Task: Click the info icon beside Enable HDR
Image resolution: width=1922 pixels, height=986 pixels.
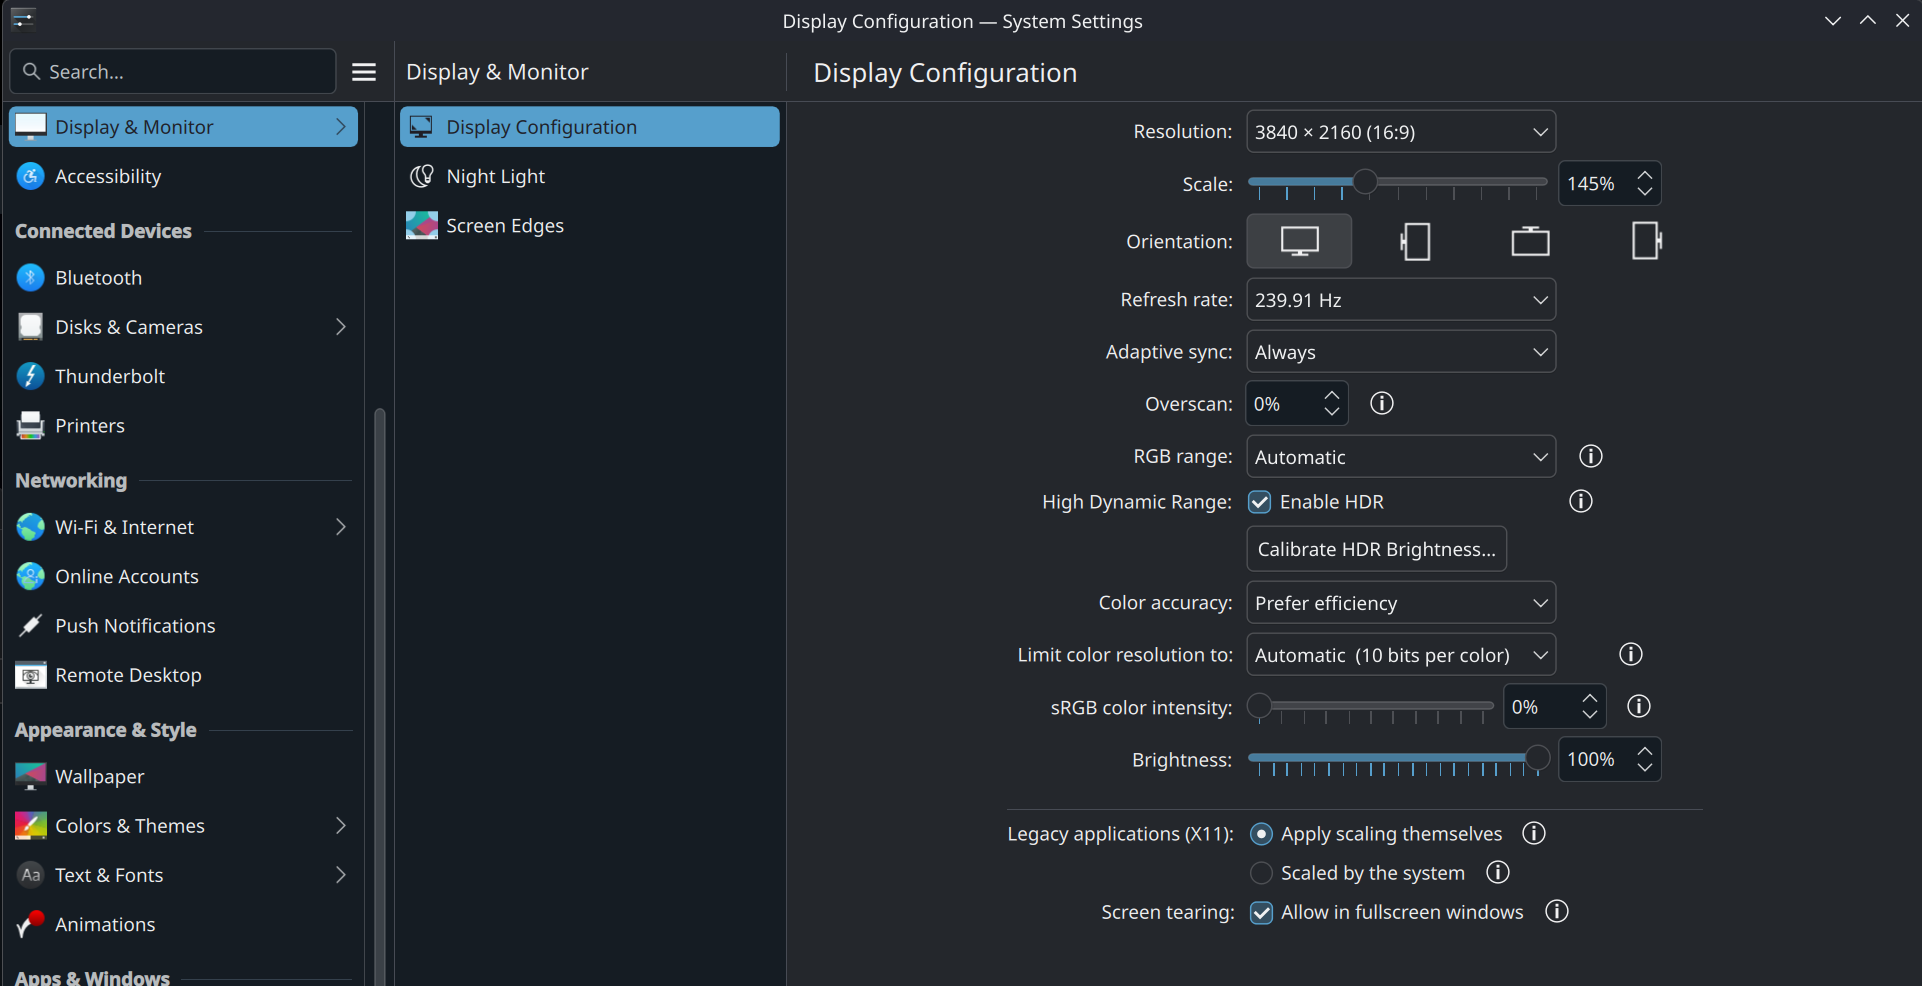Action: [1580, 501]
